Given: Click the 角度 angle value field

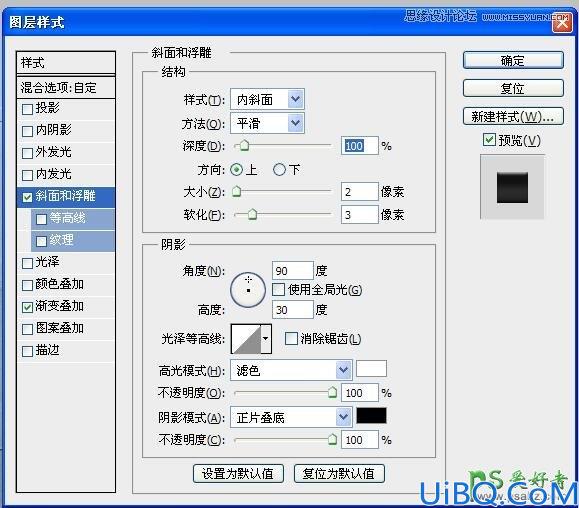Looking at the screenshot, I should pyautogui.click(x=292, y=271).
